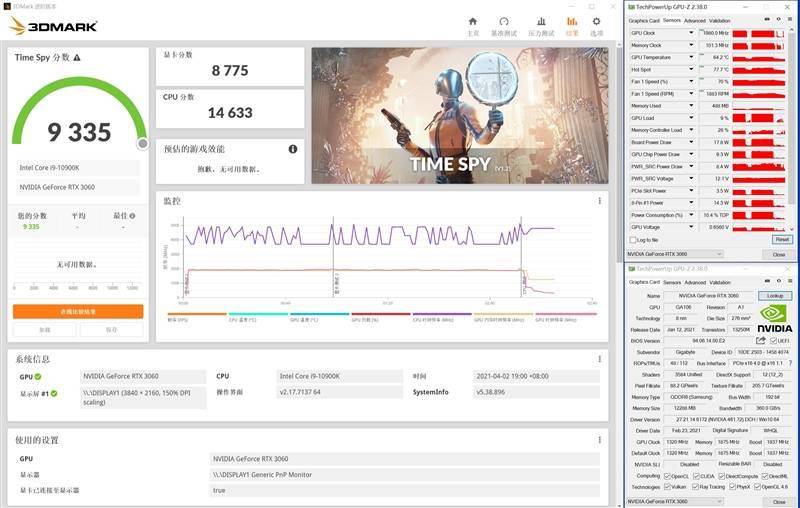Click the purple legend bar under the monitoring chart
The width and height of the screenshot is (800, 508).
(442, 314)
